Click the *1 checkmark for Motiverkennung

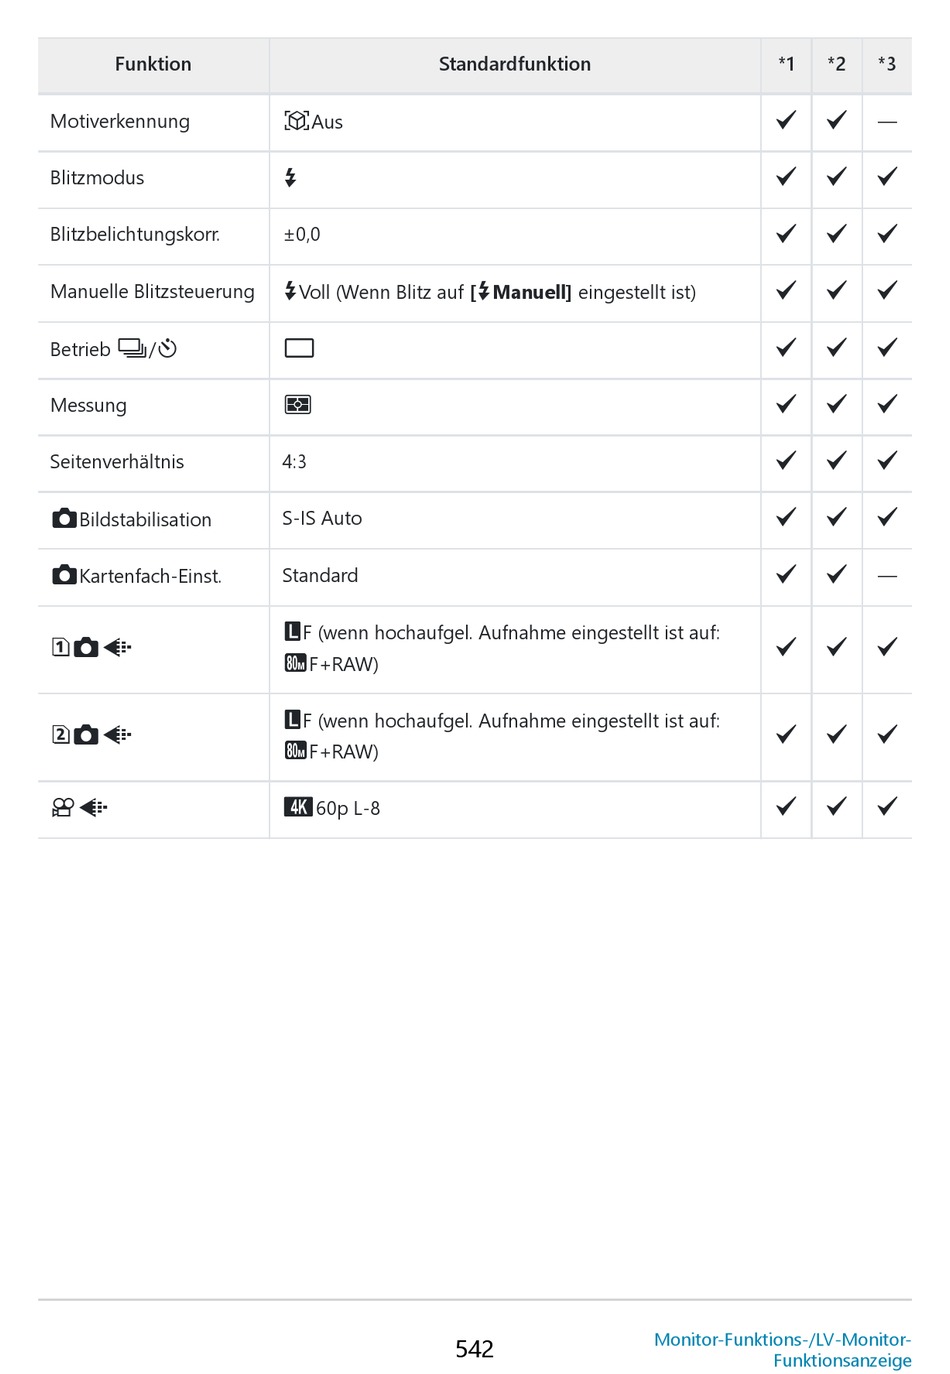coord(786,121)
